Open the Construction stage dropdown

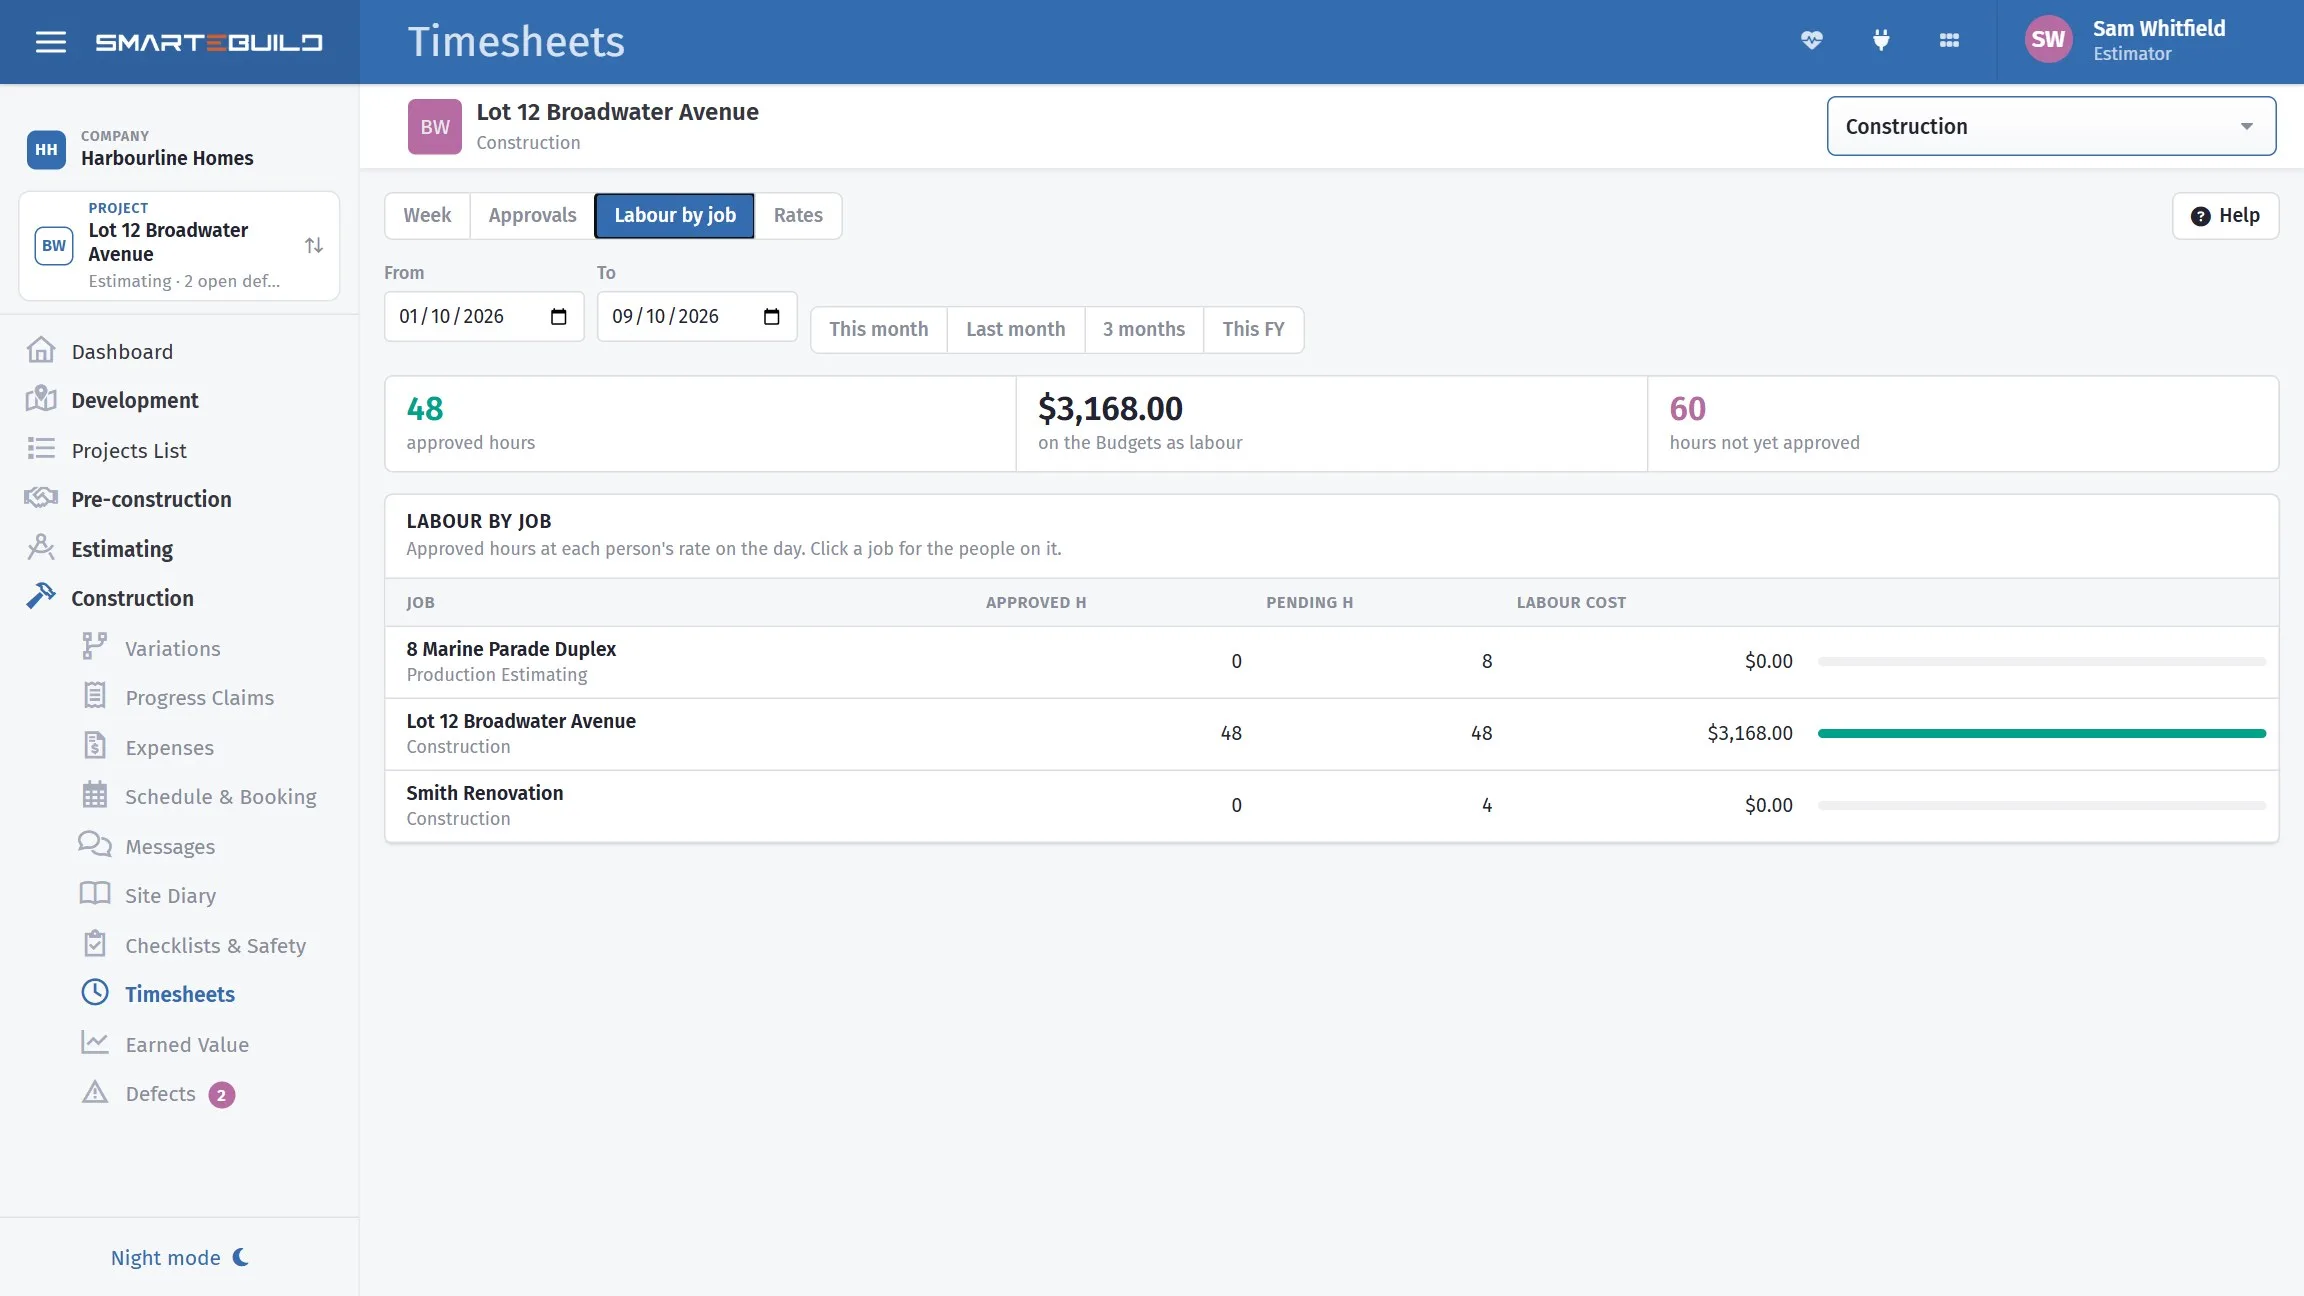coord(2051,126)
